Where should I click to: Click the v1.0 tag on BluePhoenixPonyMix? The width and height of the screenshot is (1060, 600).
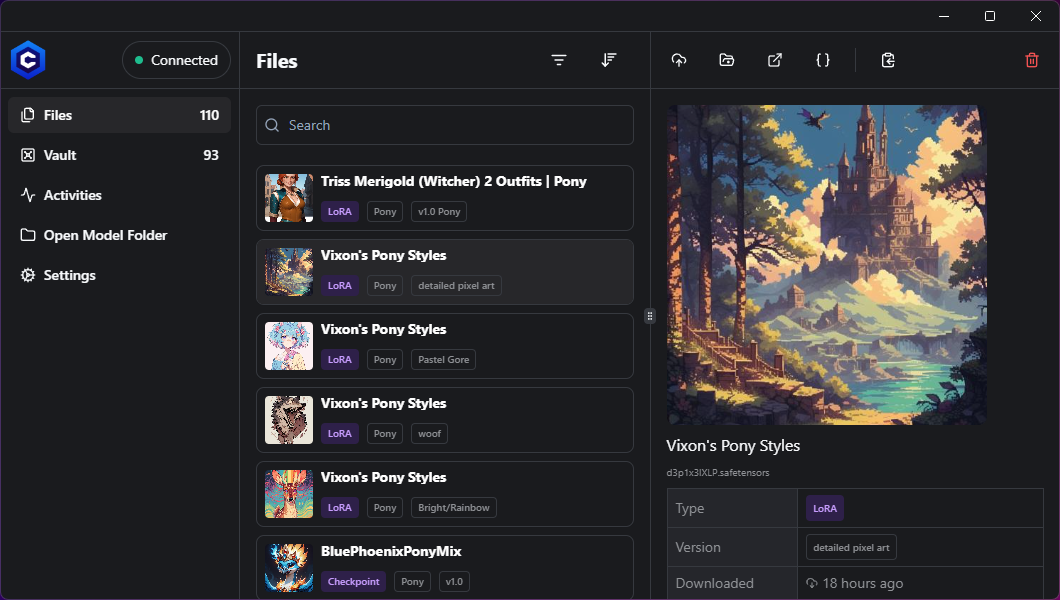coord(454,582)
